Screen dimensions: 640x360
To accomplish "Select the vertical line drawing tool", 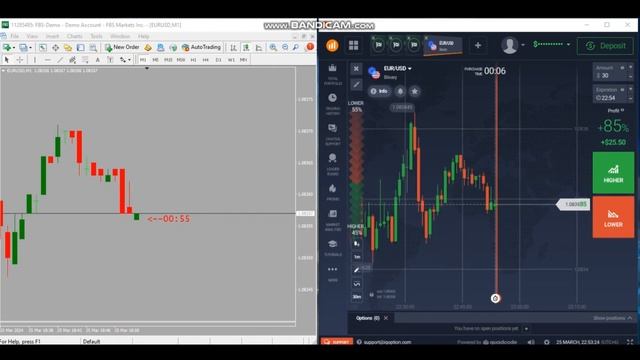I will pos(35,60).
